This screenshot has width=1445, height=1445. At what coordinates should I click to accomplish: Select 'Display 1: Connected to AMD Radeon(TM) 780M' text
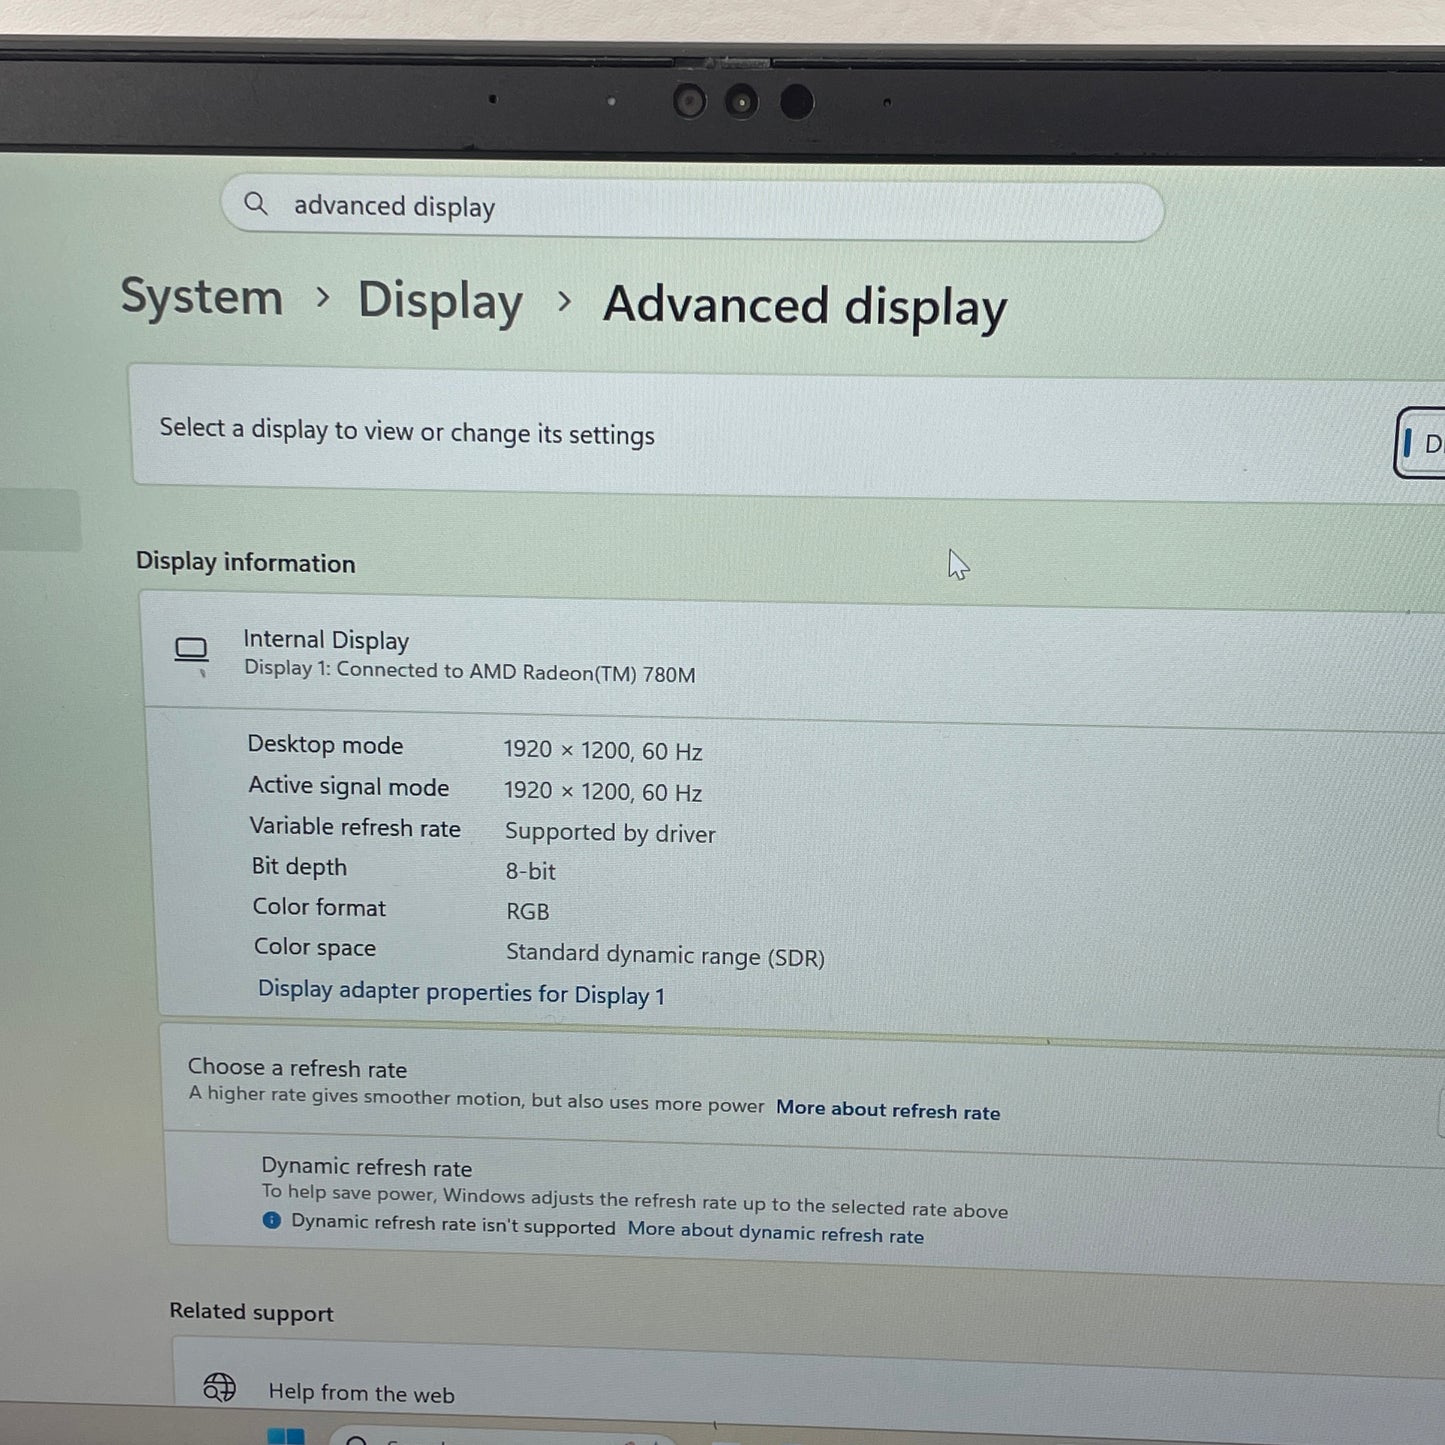470,672
